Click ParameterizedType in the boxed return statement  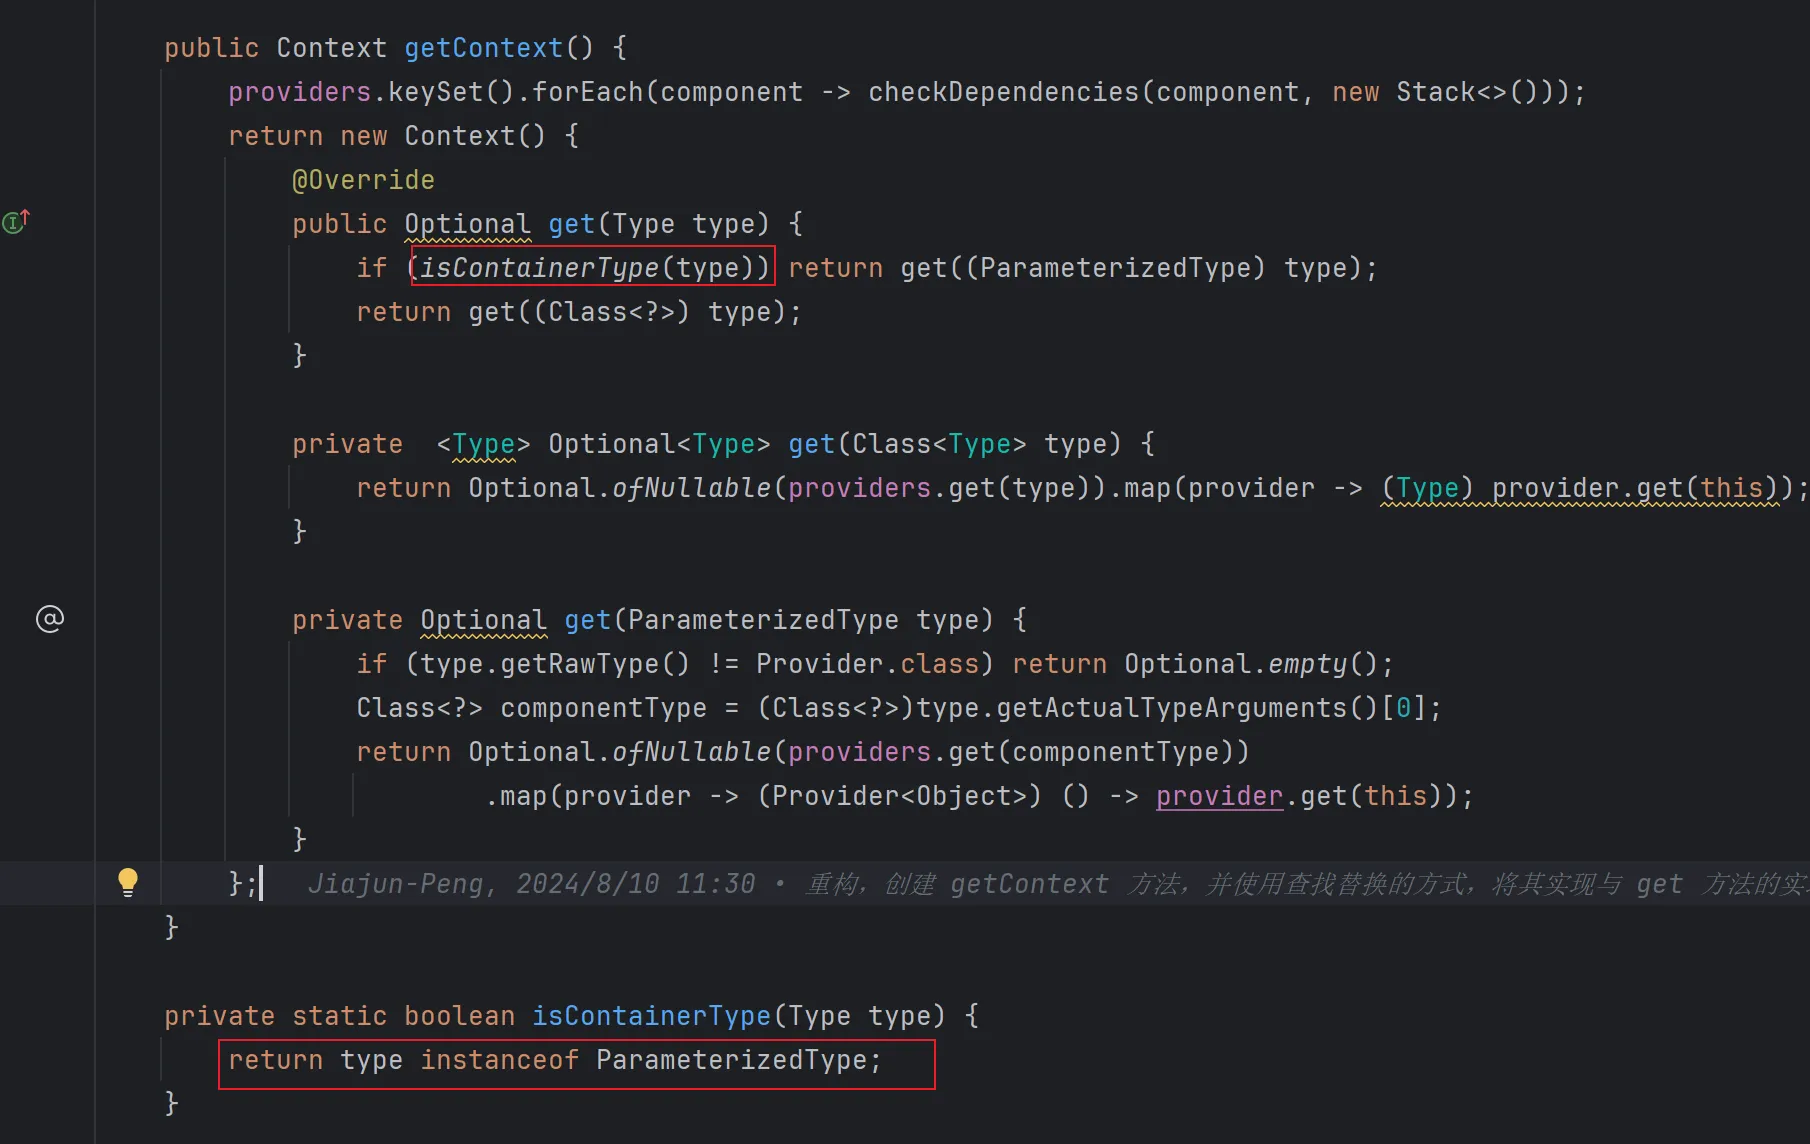737,1060
